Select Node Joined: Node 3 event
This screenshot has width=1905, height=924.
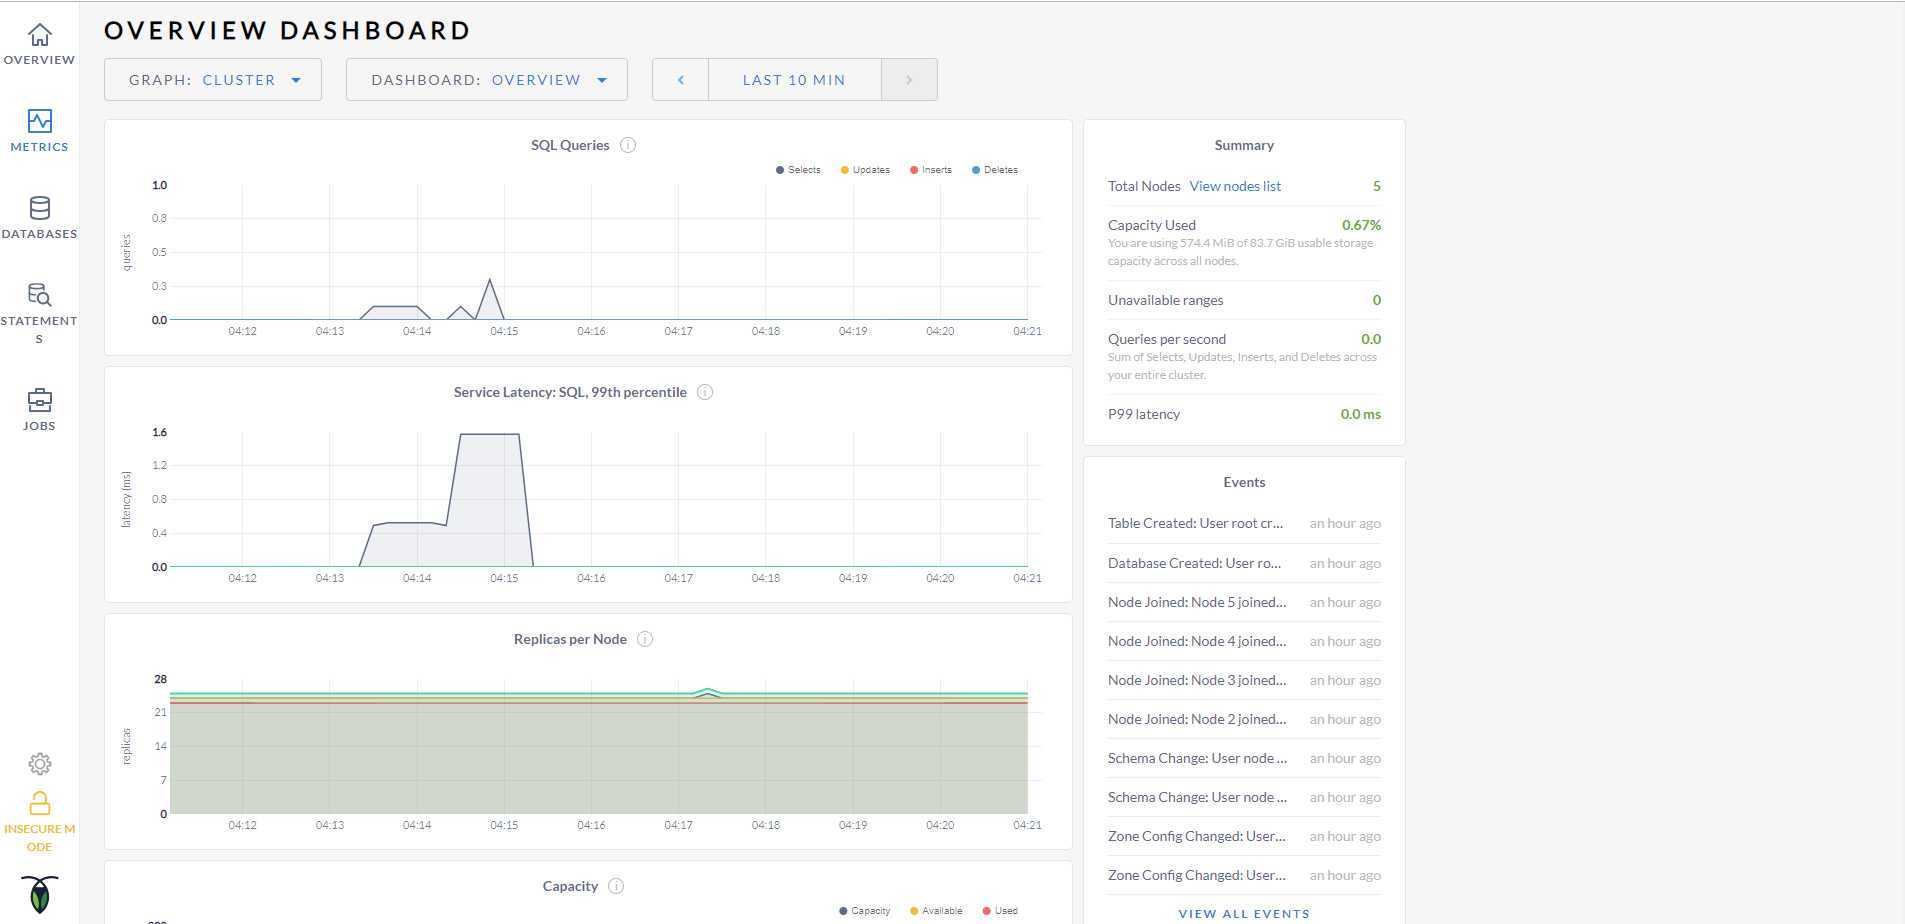1244,680
